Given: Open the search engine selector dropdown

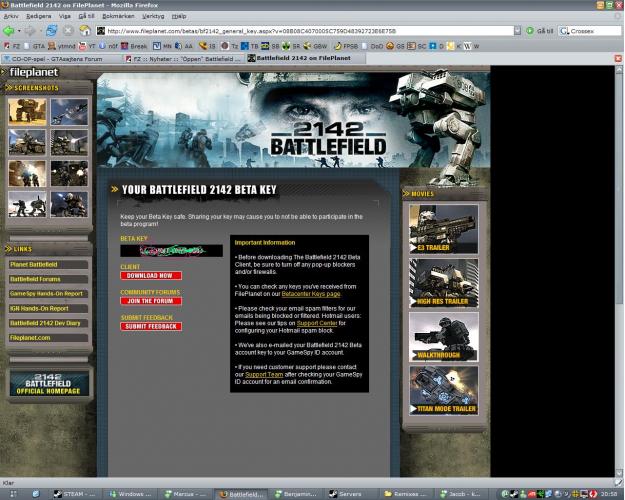Looking at the screenshot, I should click(x=564, y=31).
